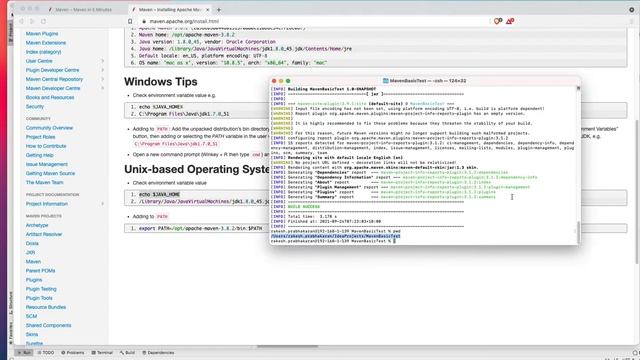This screenshot has height=360, width=640.
Task: Expand the User Centre submenu arrow
Action: tap(102, 61)
